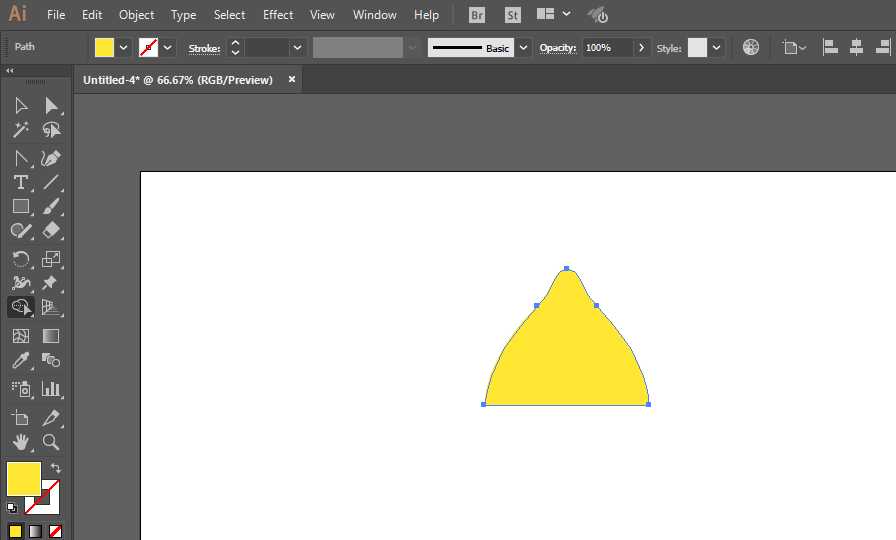
Task: Switch paint mode to Gradient
Action: (x=35, y=531)
